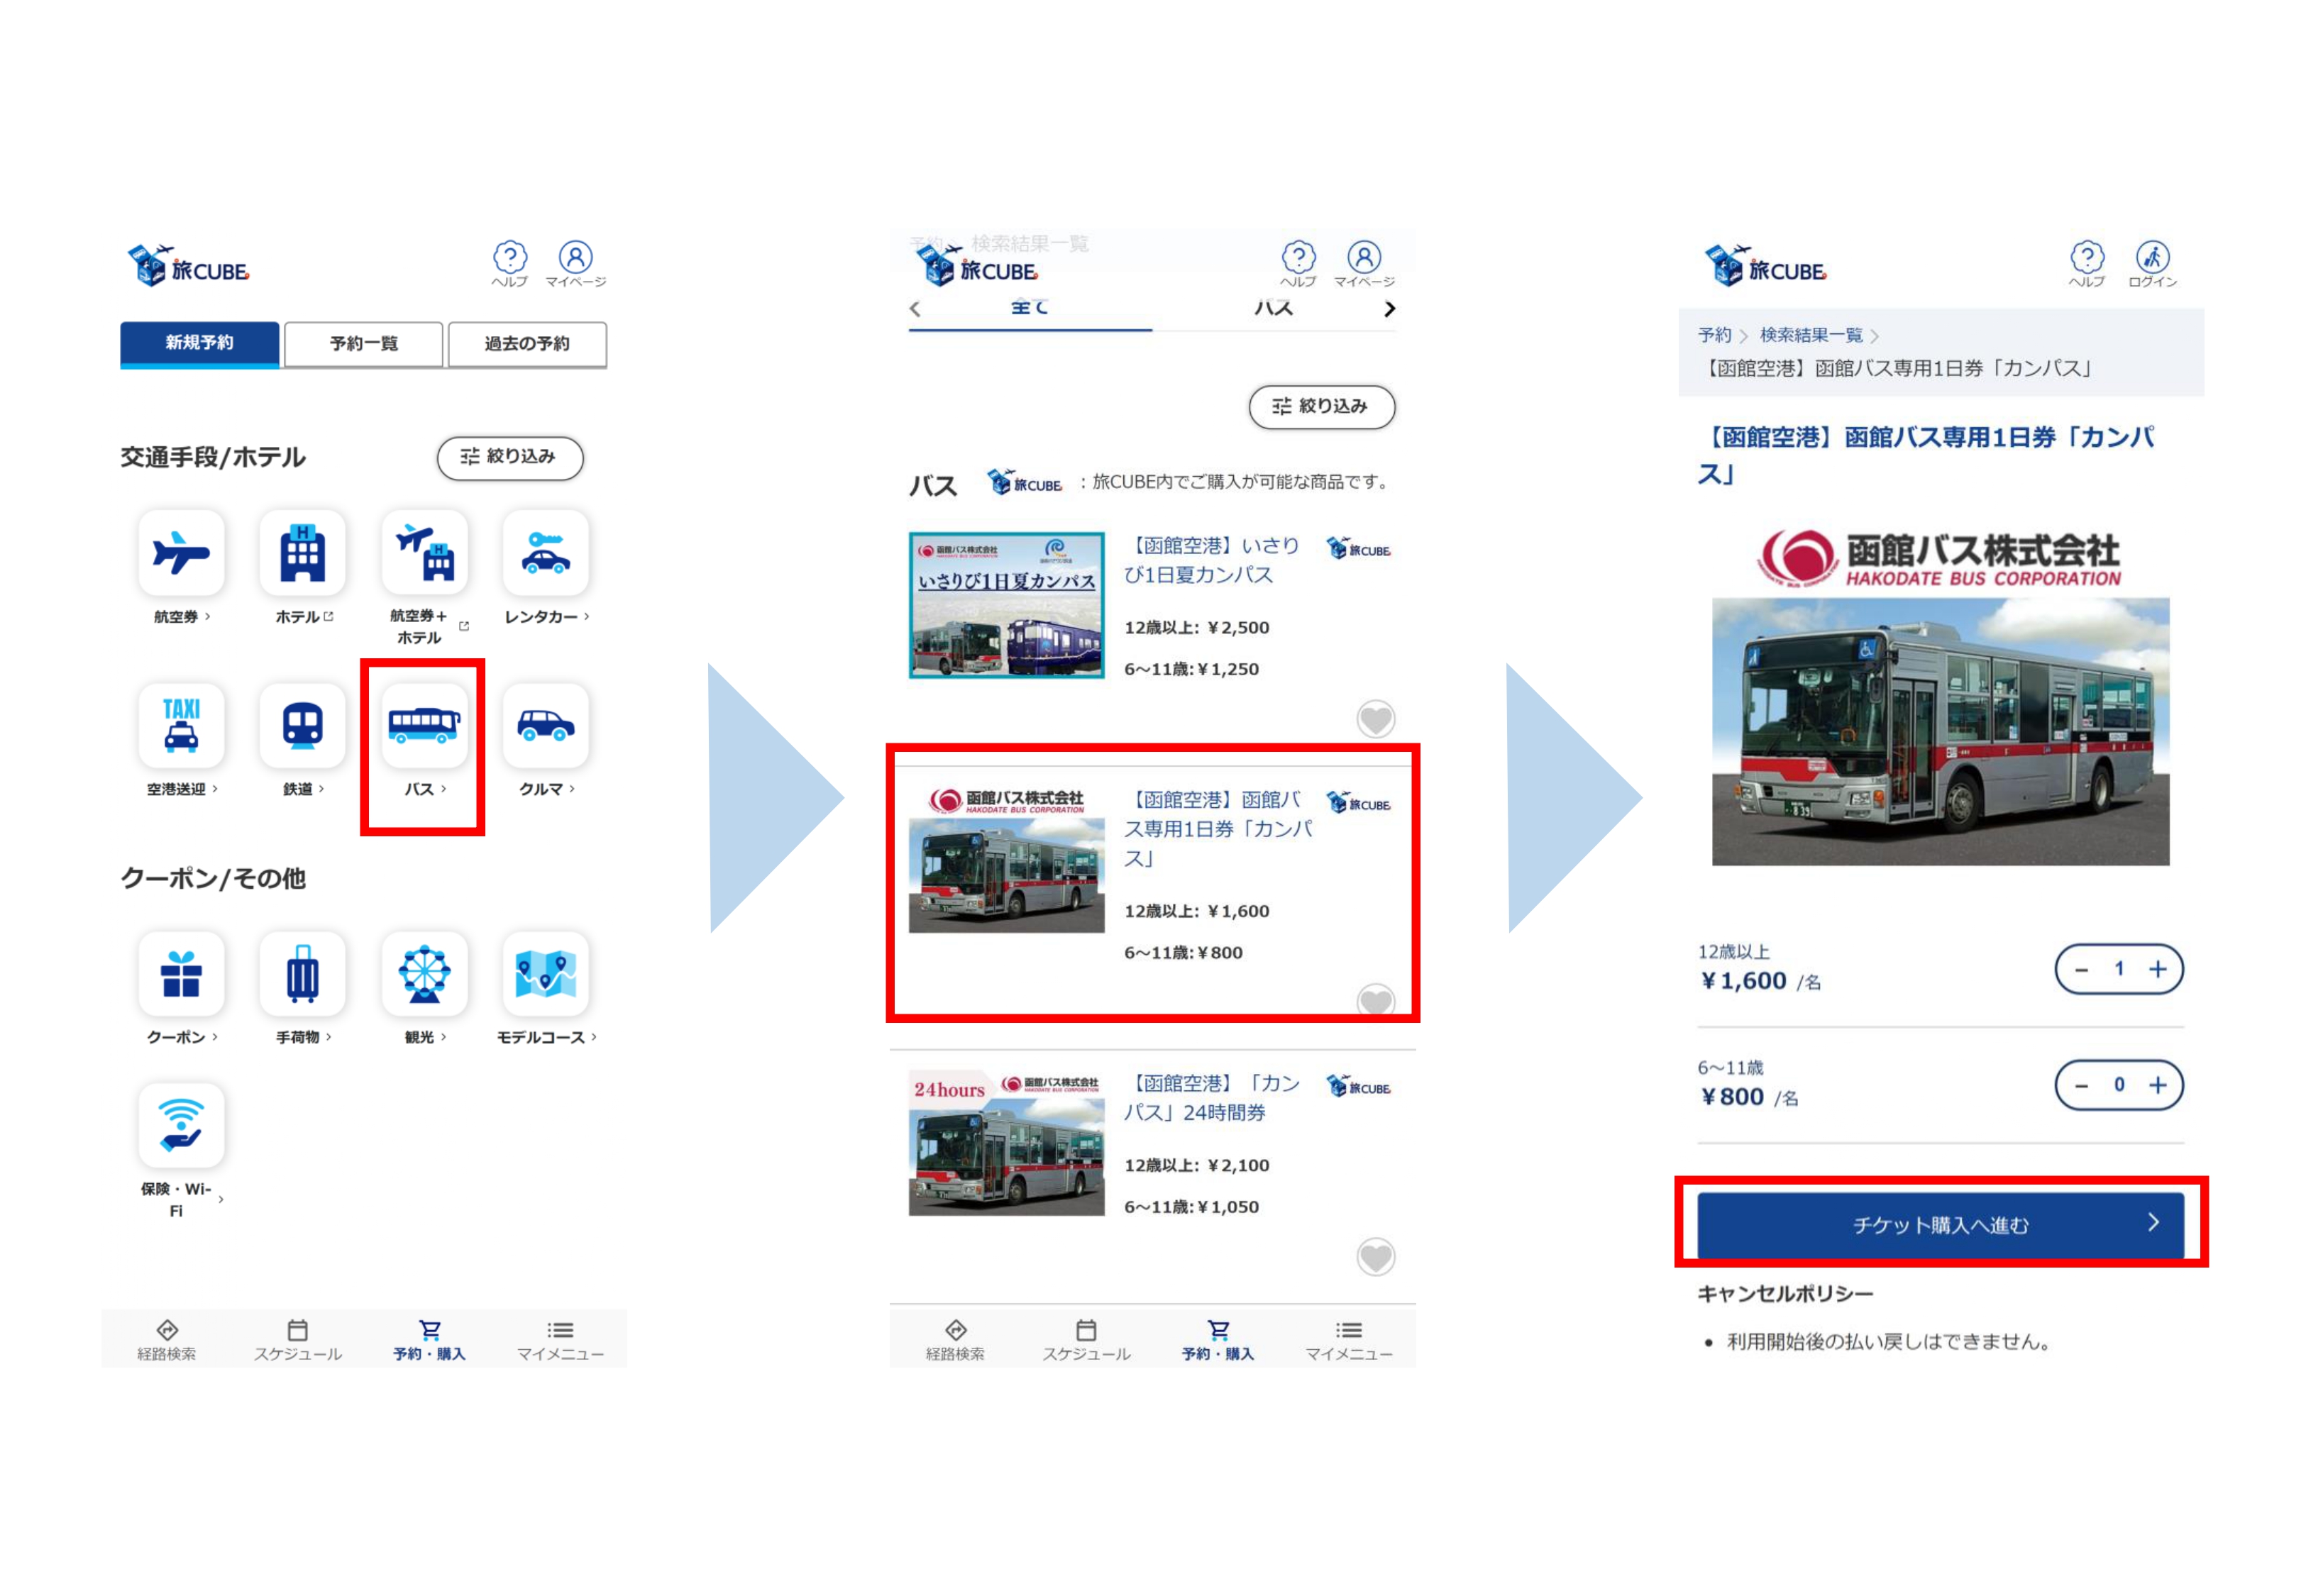
Task: Open マイメニュー in left screen bottom bar
Action: click(561, 1341)
